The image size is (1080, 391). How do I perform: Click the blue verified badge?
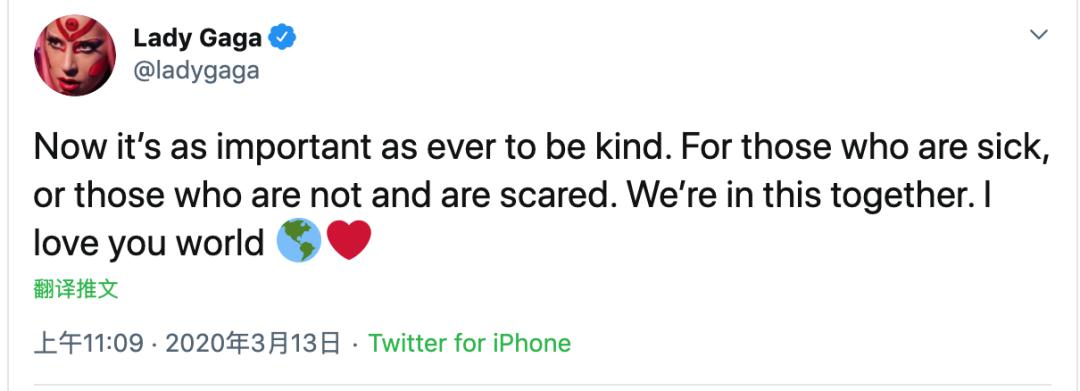tap(282, 37)
